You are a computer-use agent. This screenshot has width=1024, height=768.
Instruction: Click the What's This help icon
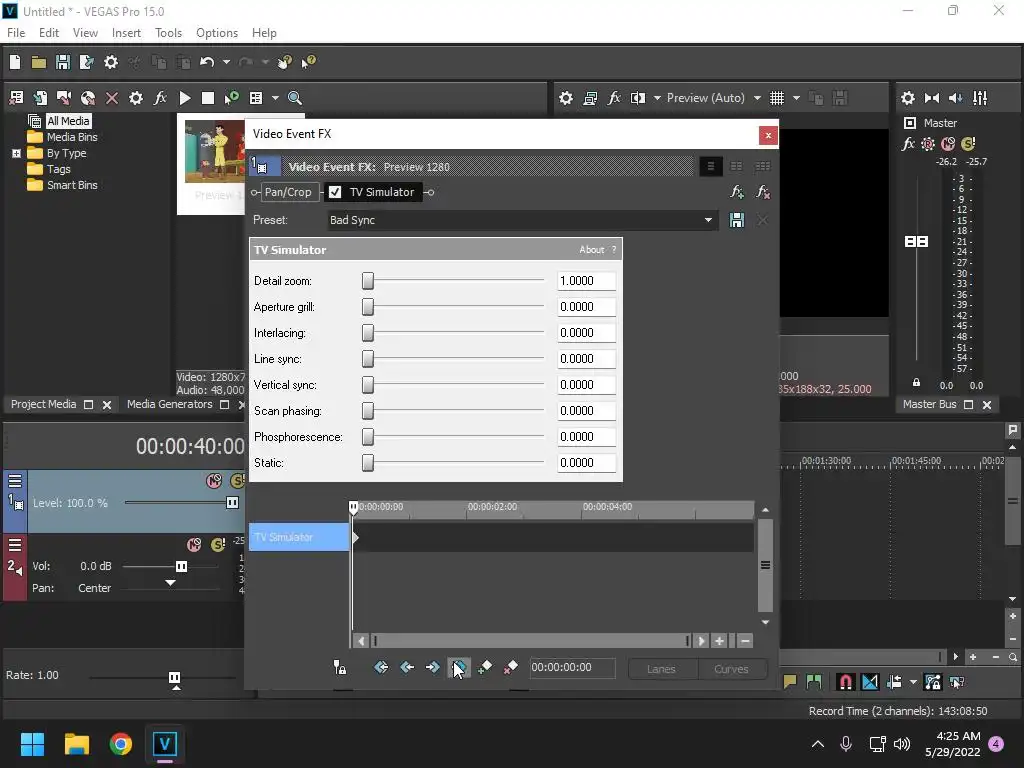308,62
